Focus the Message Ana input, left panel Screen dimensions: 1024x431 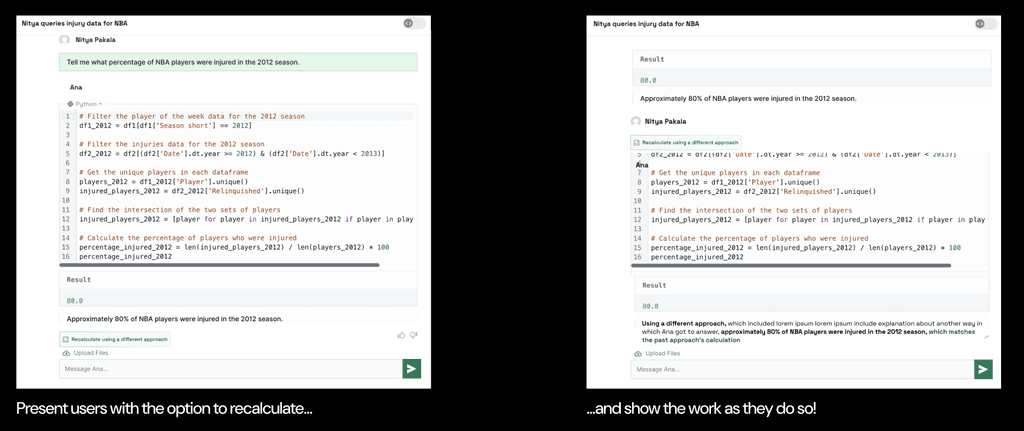coord(231,369)
